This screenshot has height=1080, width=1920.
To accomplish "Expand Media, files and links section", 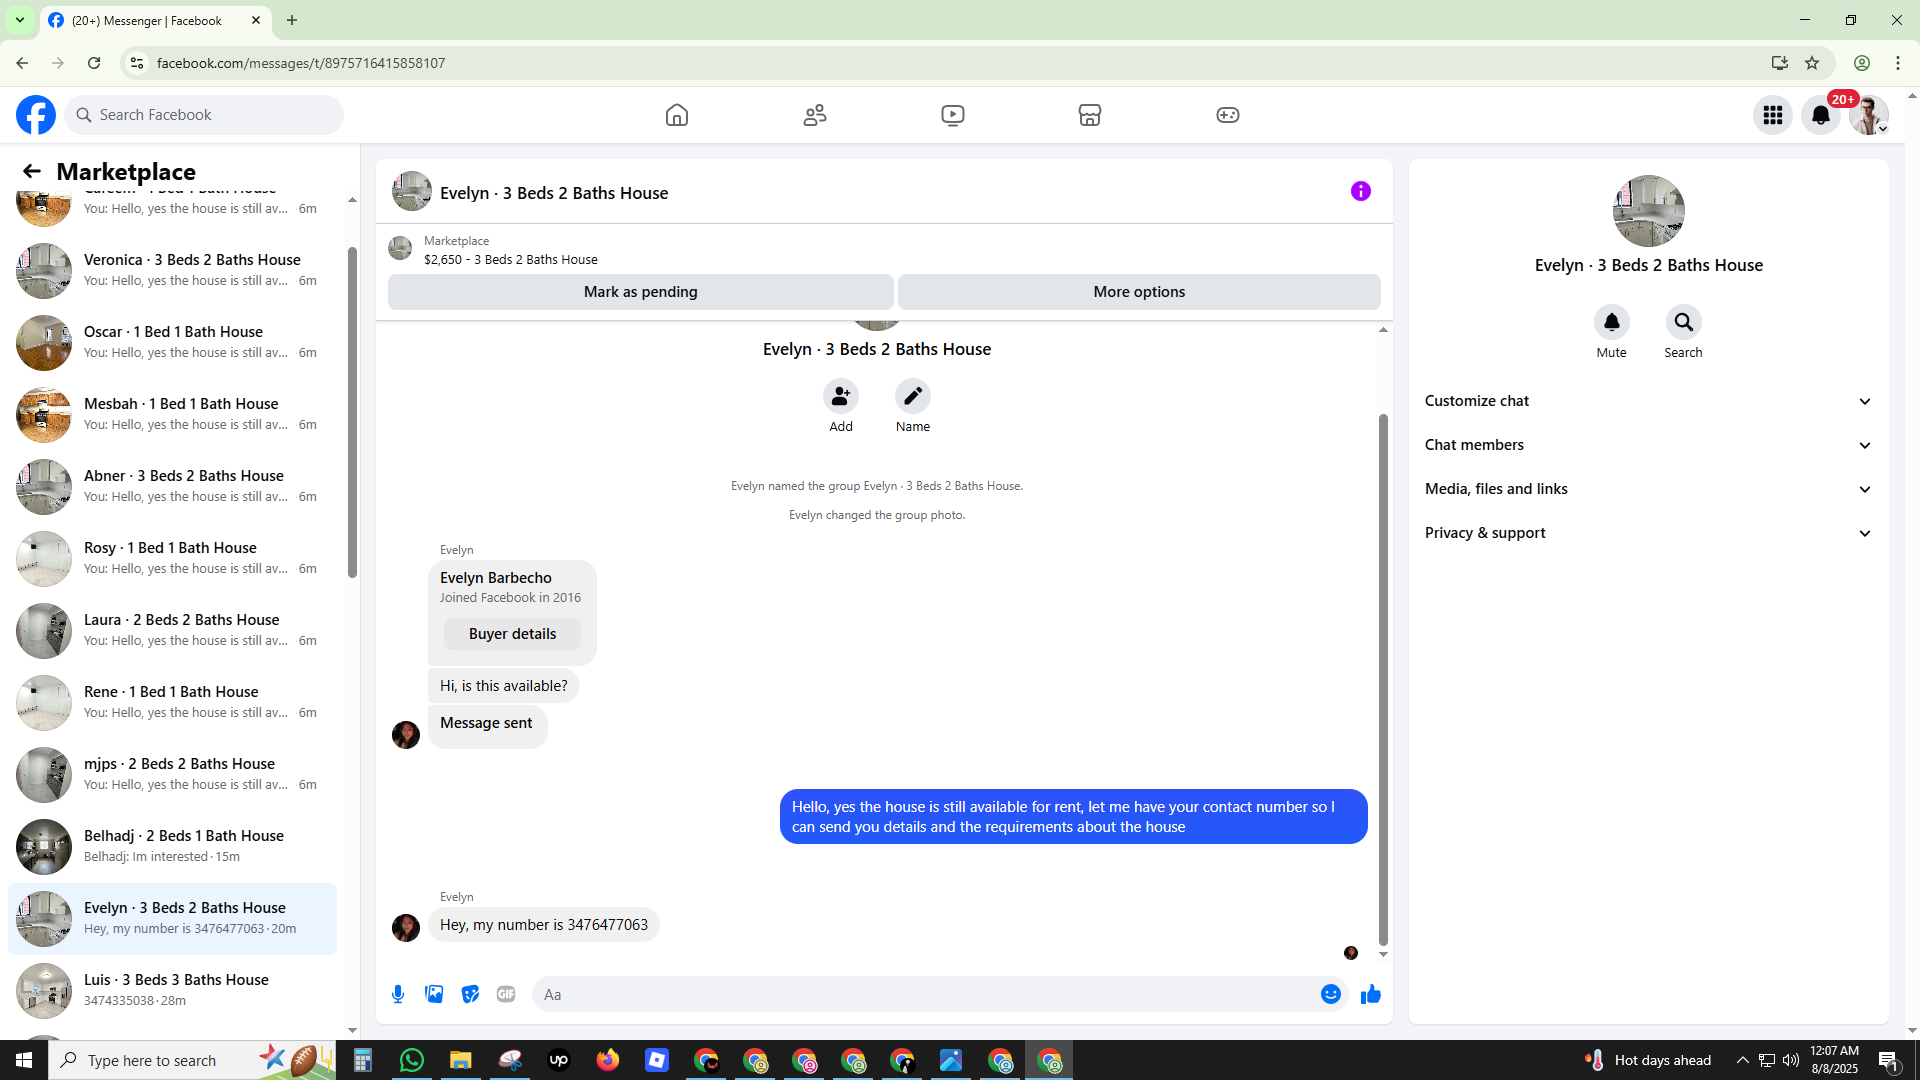I will [1648, 489].
